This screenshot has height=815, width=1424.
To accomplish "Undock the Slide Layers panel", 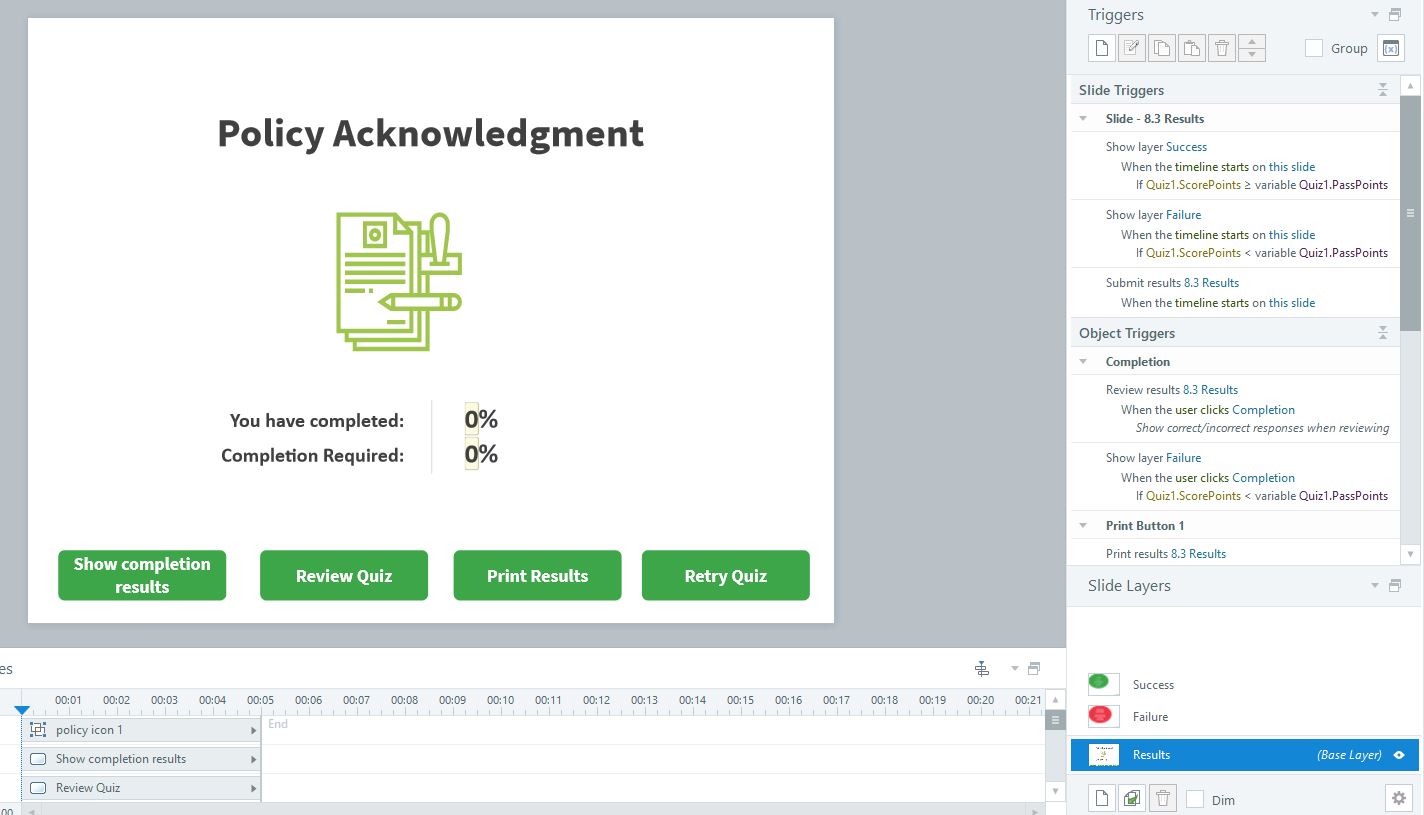I will pyautogui.click(x=1395, y=586).
